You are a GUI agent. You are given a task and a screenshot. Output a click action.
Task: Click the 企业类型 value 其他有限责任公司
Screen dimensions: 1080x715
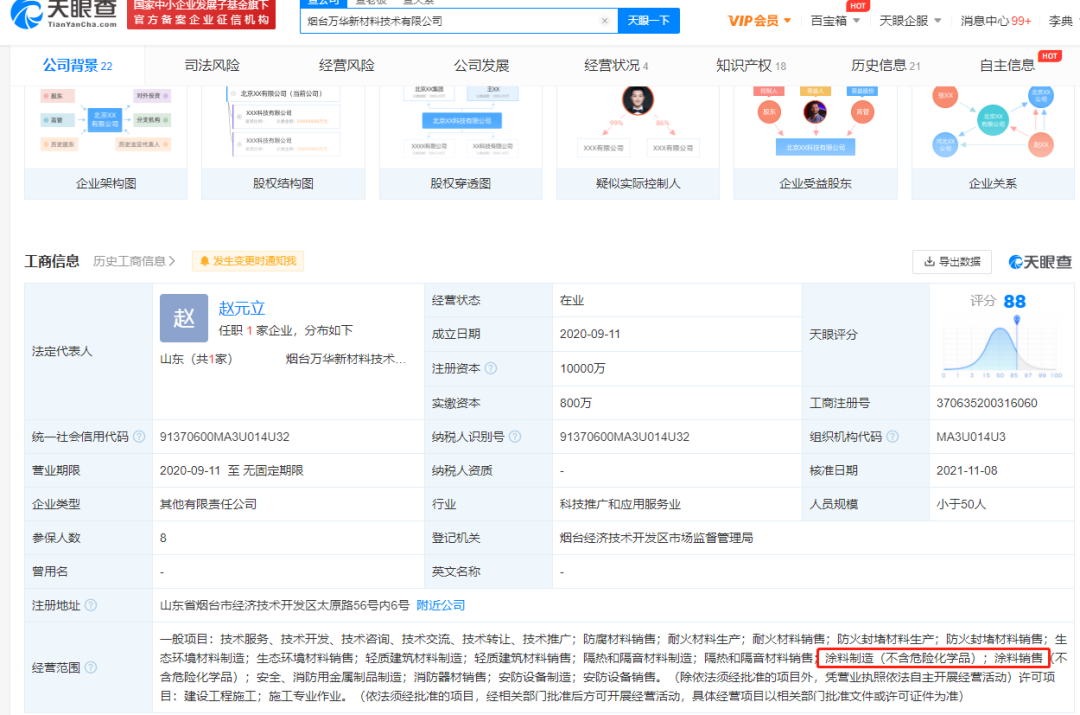[x=208, y=504]
